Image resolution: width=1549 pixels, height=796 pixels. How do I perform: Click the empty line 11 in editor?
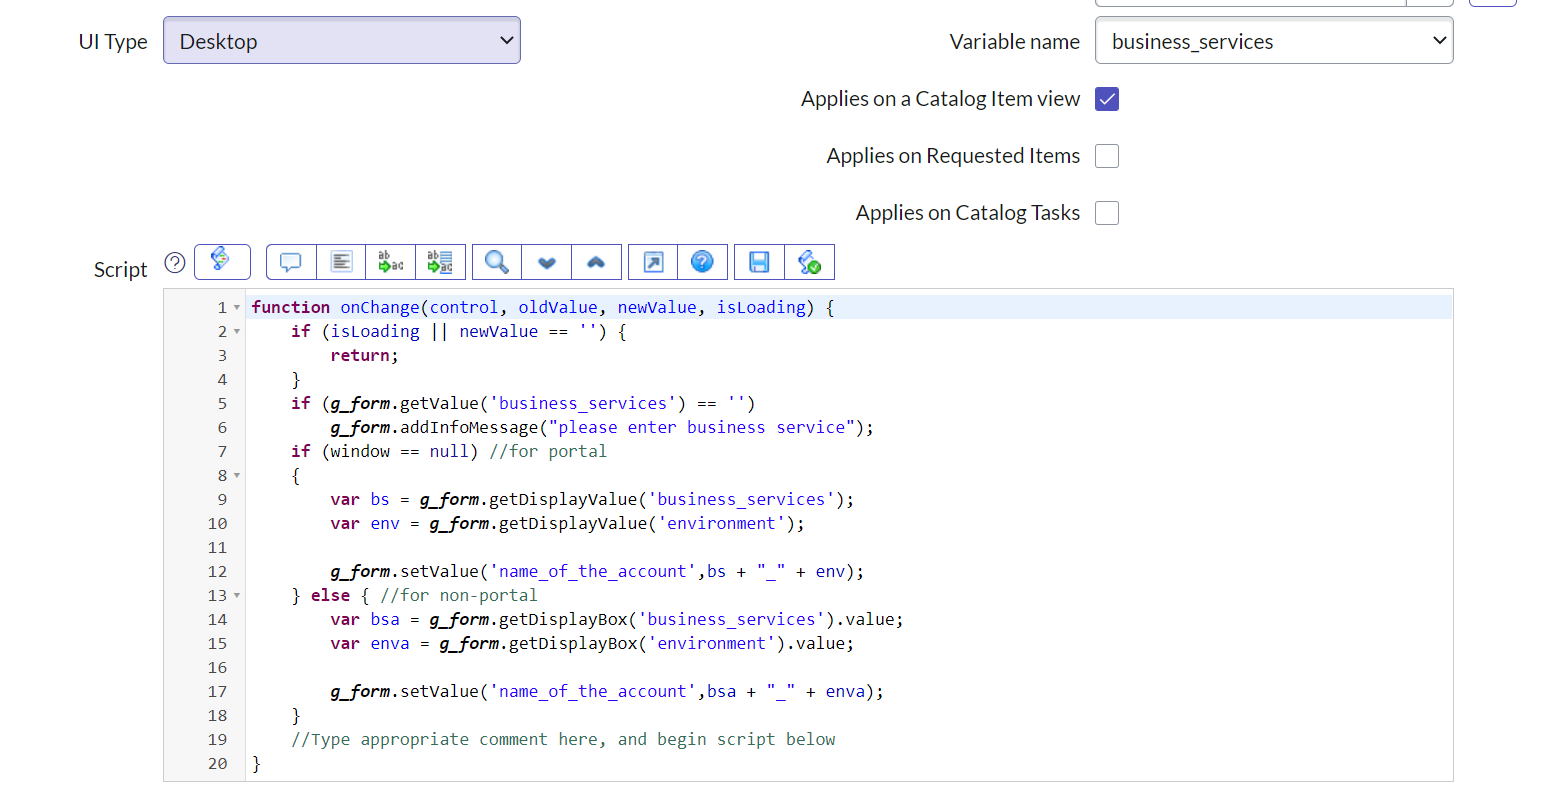(848, 548)
